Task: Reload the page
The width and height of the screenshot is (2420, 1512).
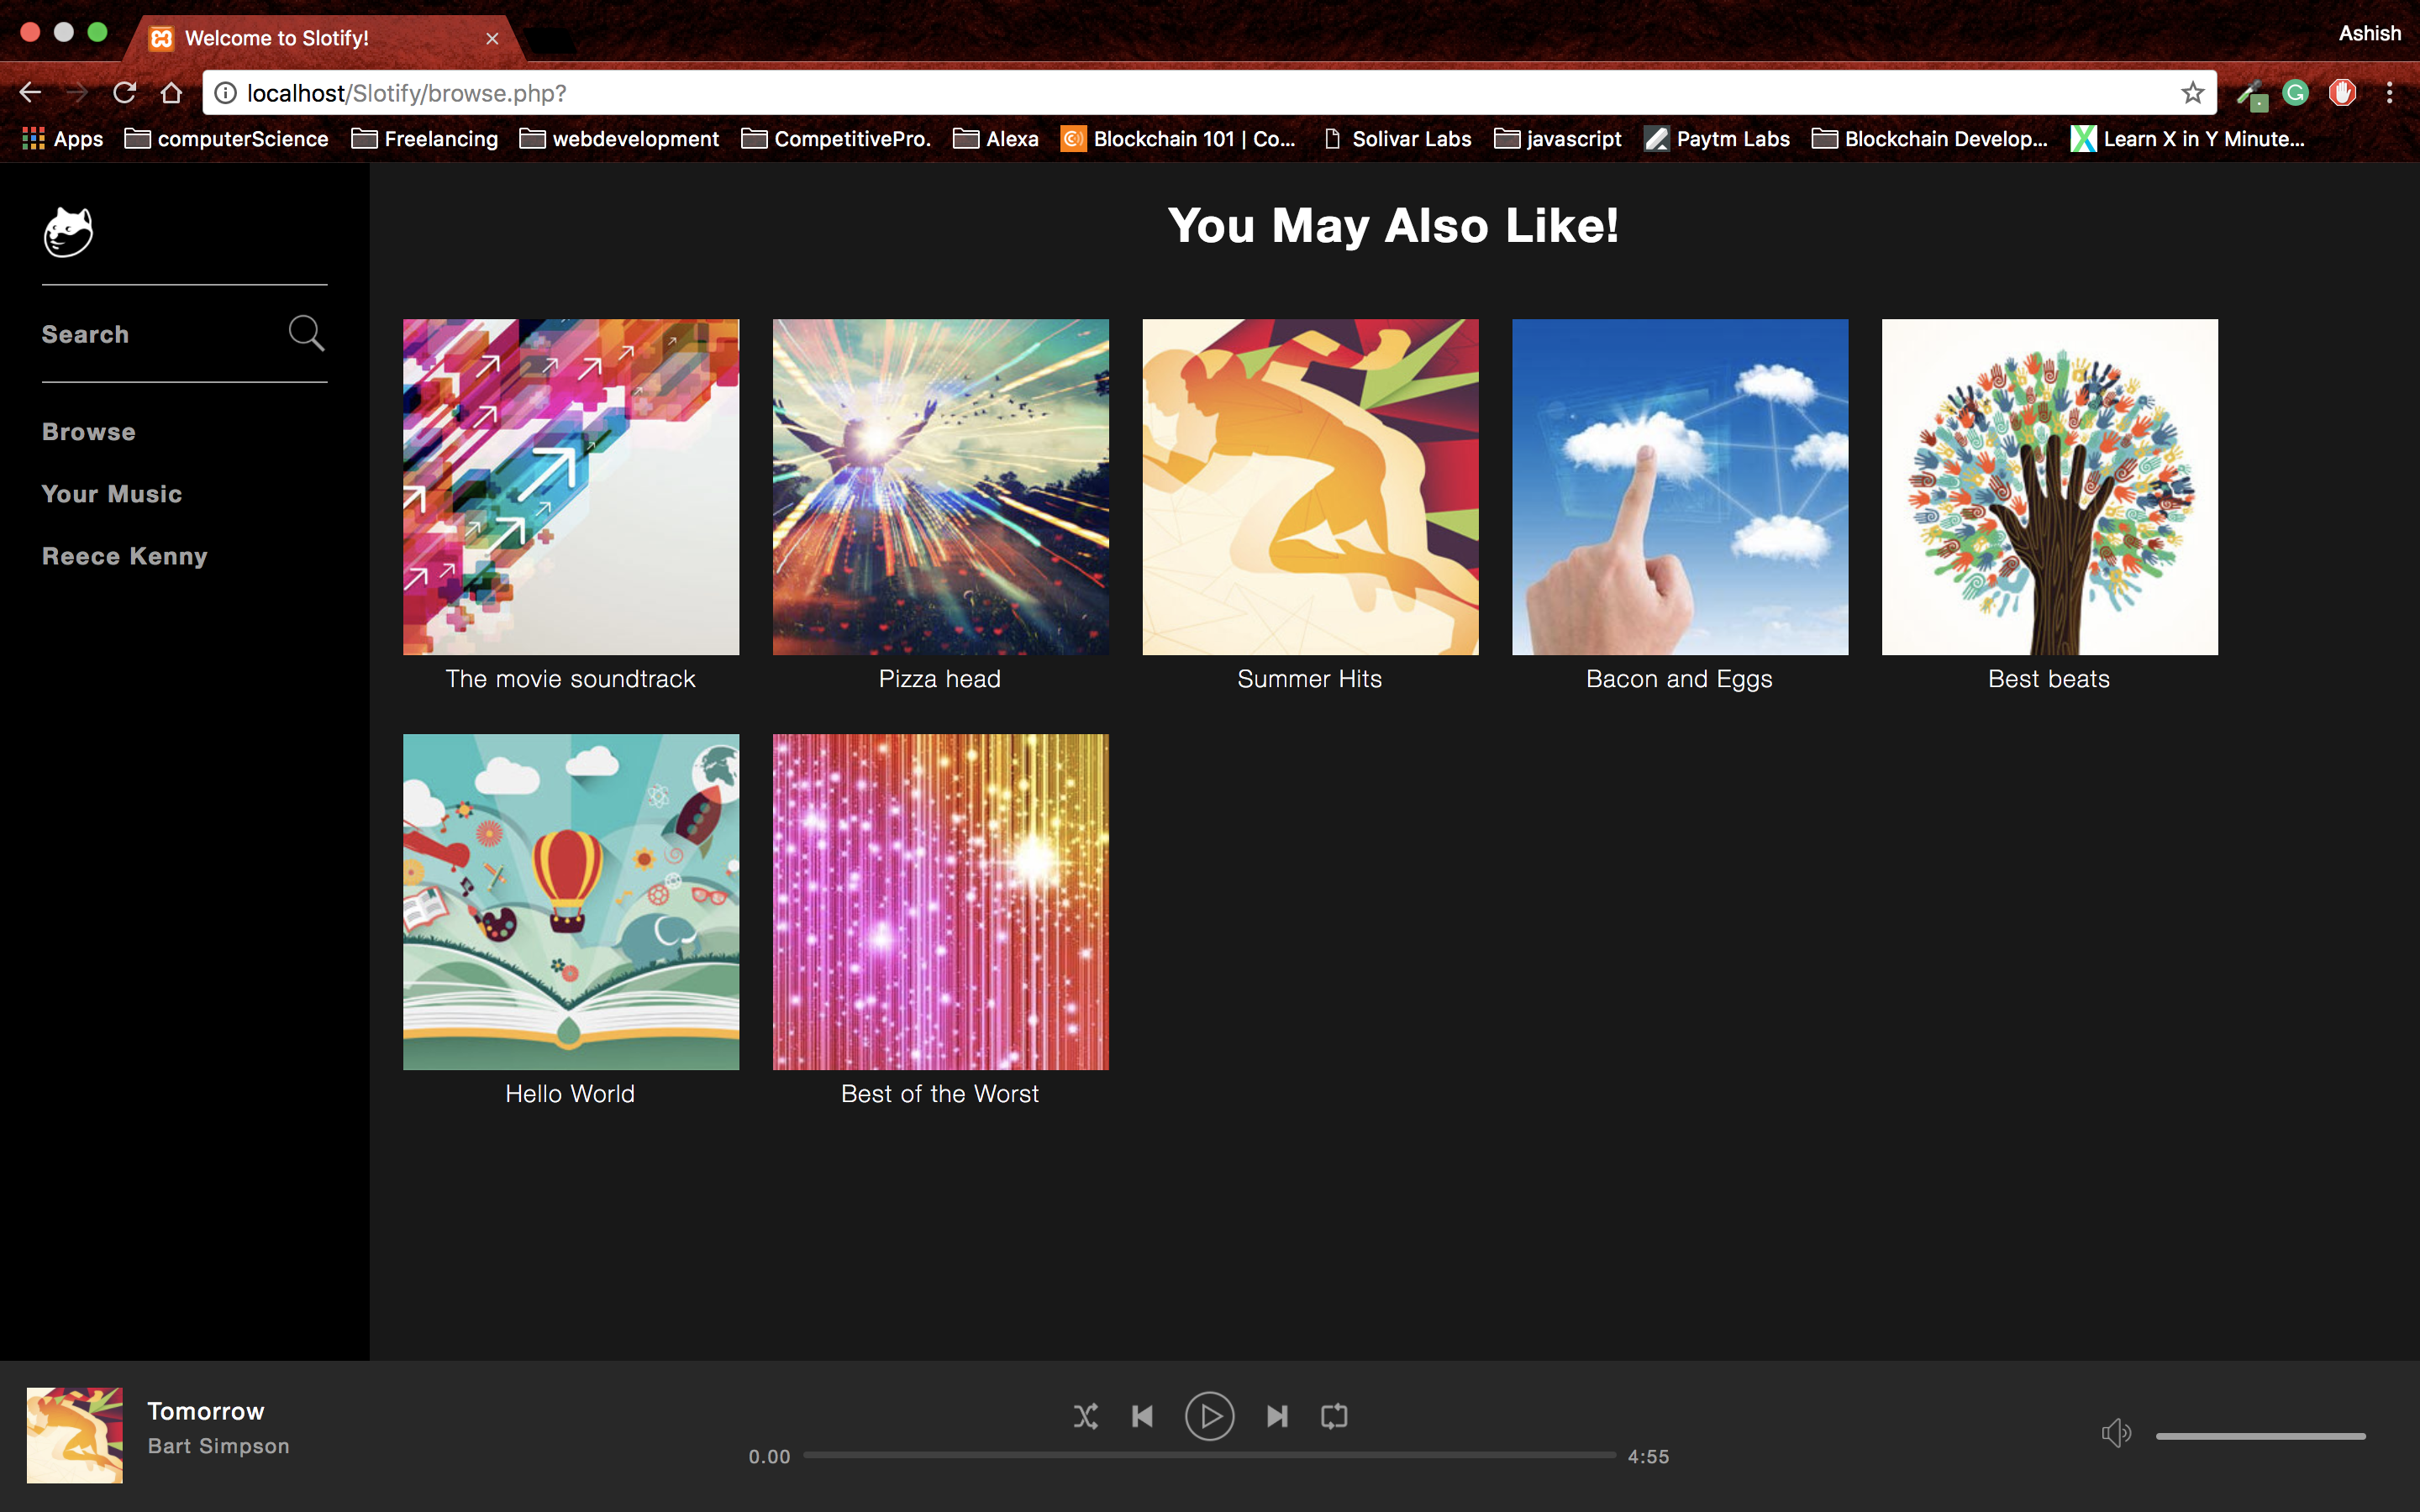Action: click(x=124, y=93)
